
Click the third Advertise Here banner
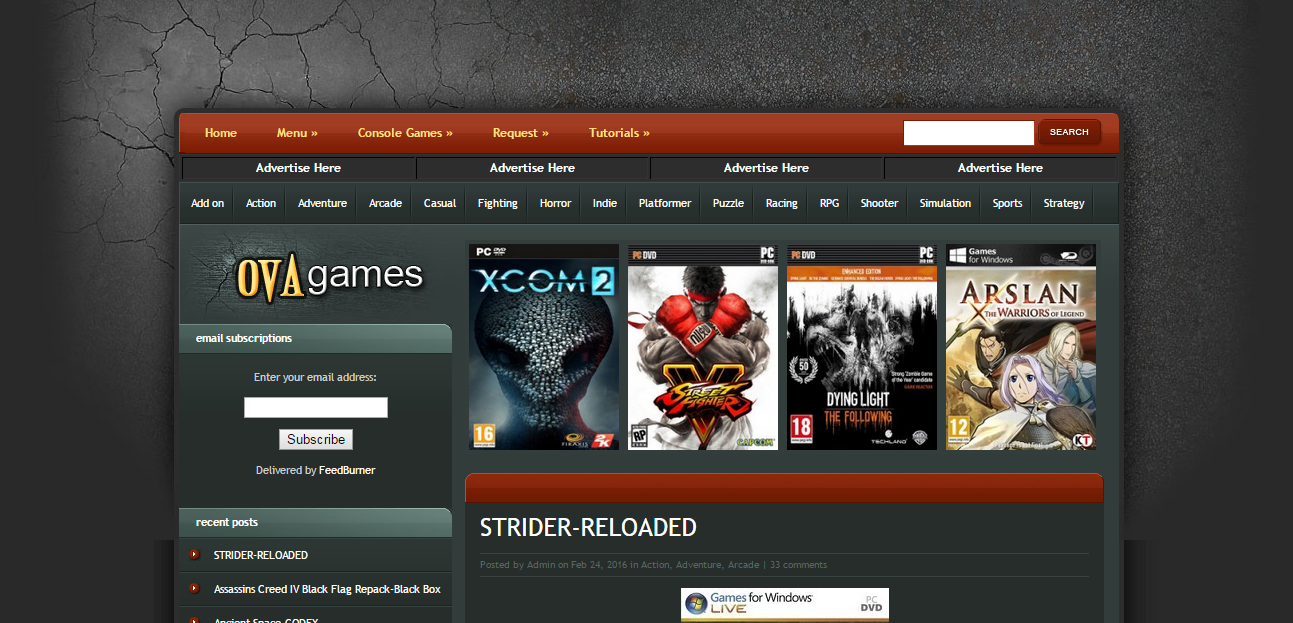coord(766,168)
